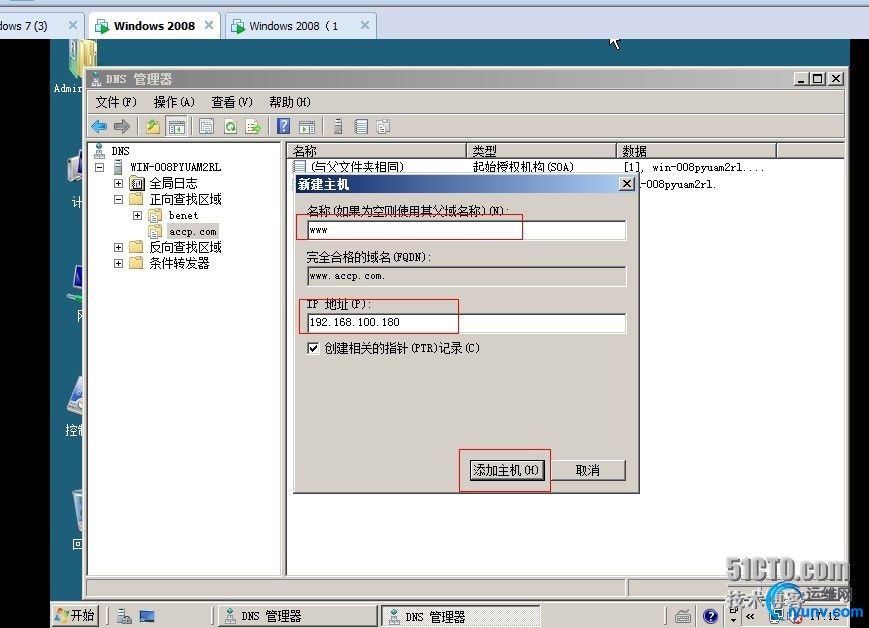Image resolution: width=869 pixels, height=628 pixels.
Task: Click the 添加主机(H) button
Action: click(x=507, y=470)
